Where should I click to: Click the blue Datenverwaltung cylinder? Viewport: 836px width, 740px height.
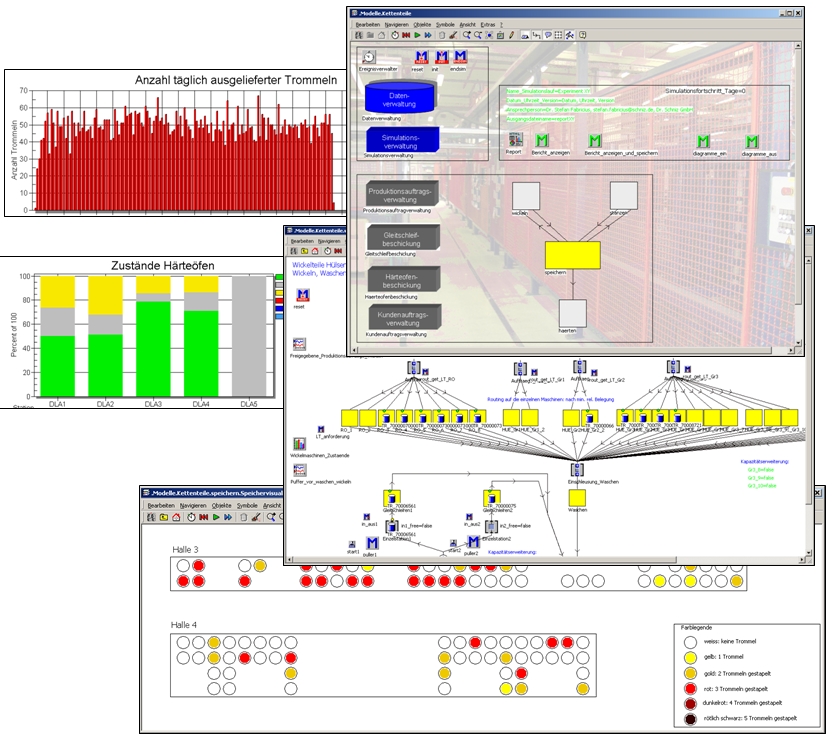click(399, 98)
